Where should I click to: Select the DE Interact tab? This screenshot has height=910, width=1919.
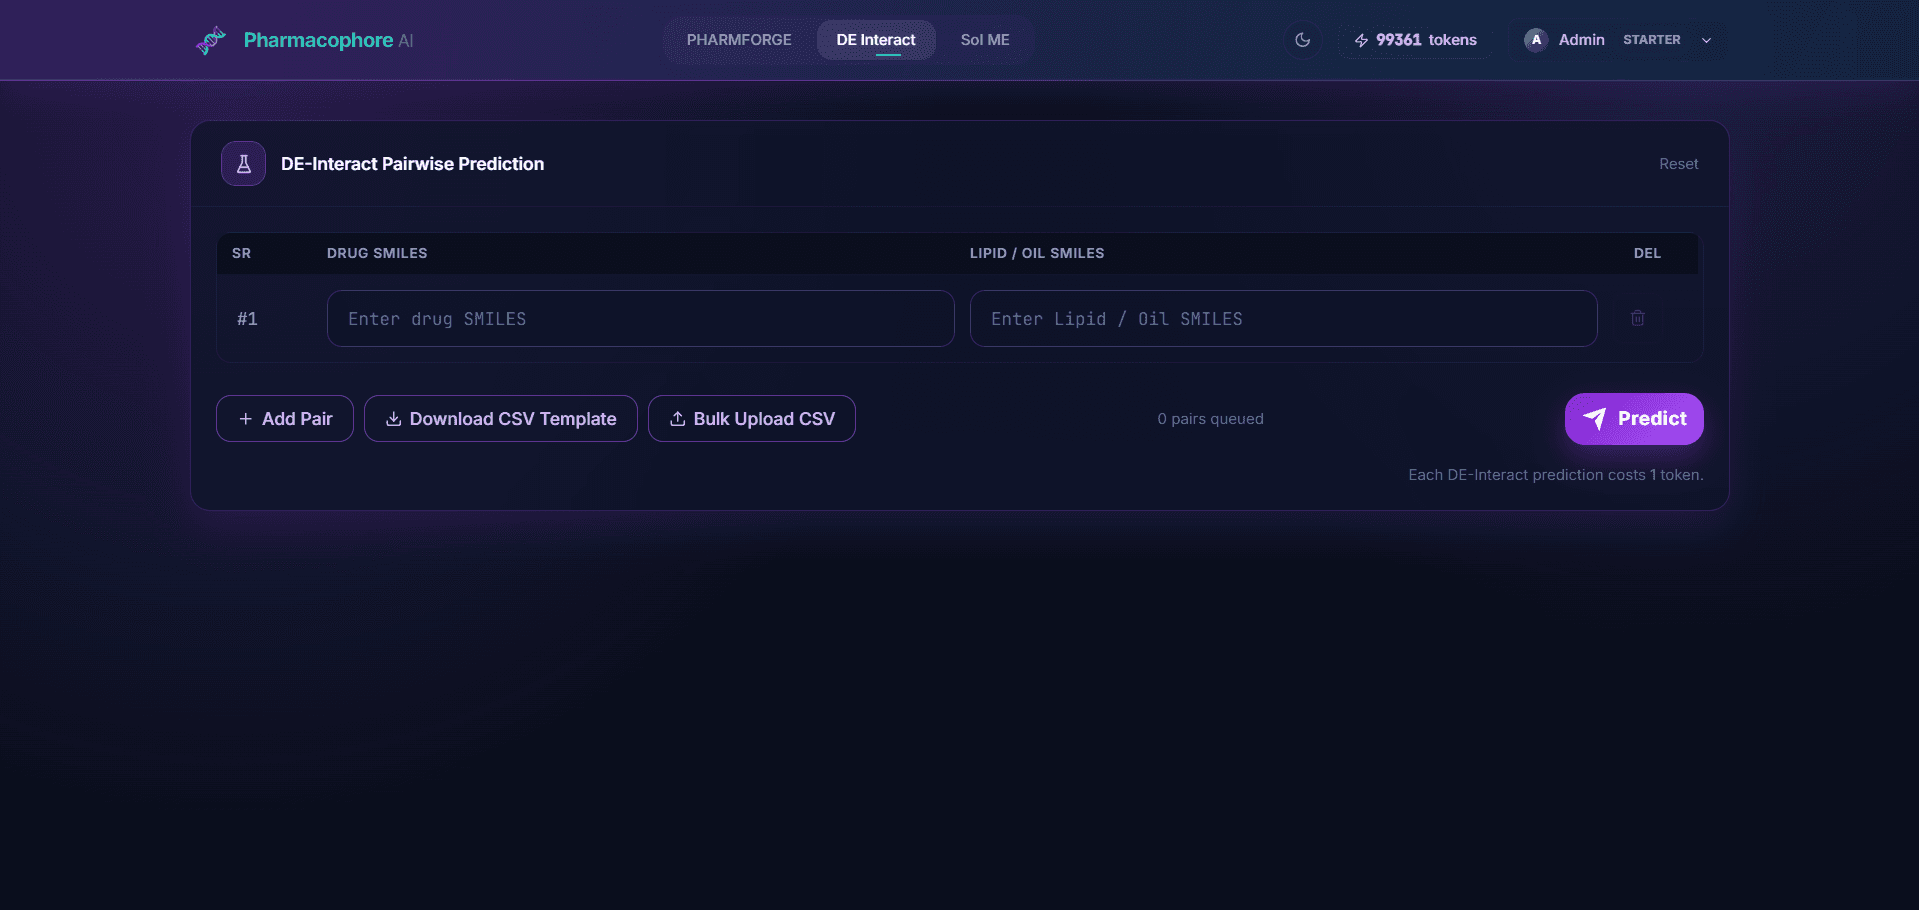[875, 40]
